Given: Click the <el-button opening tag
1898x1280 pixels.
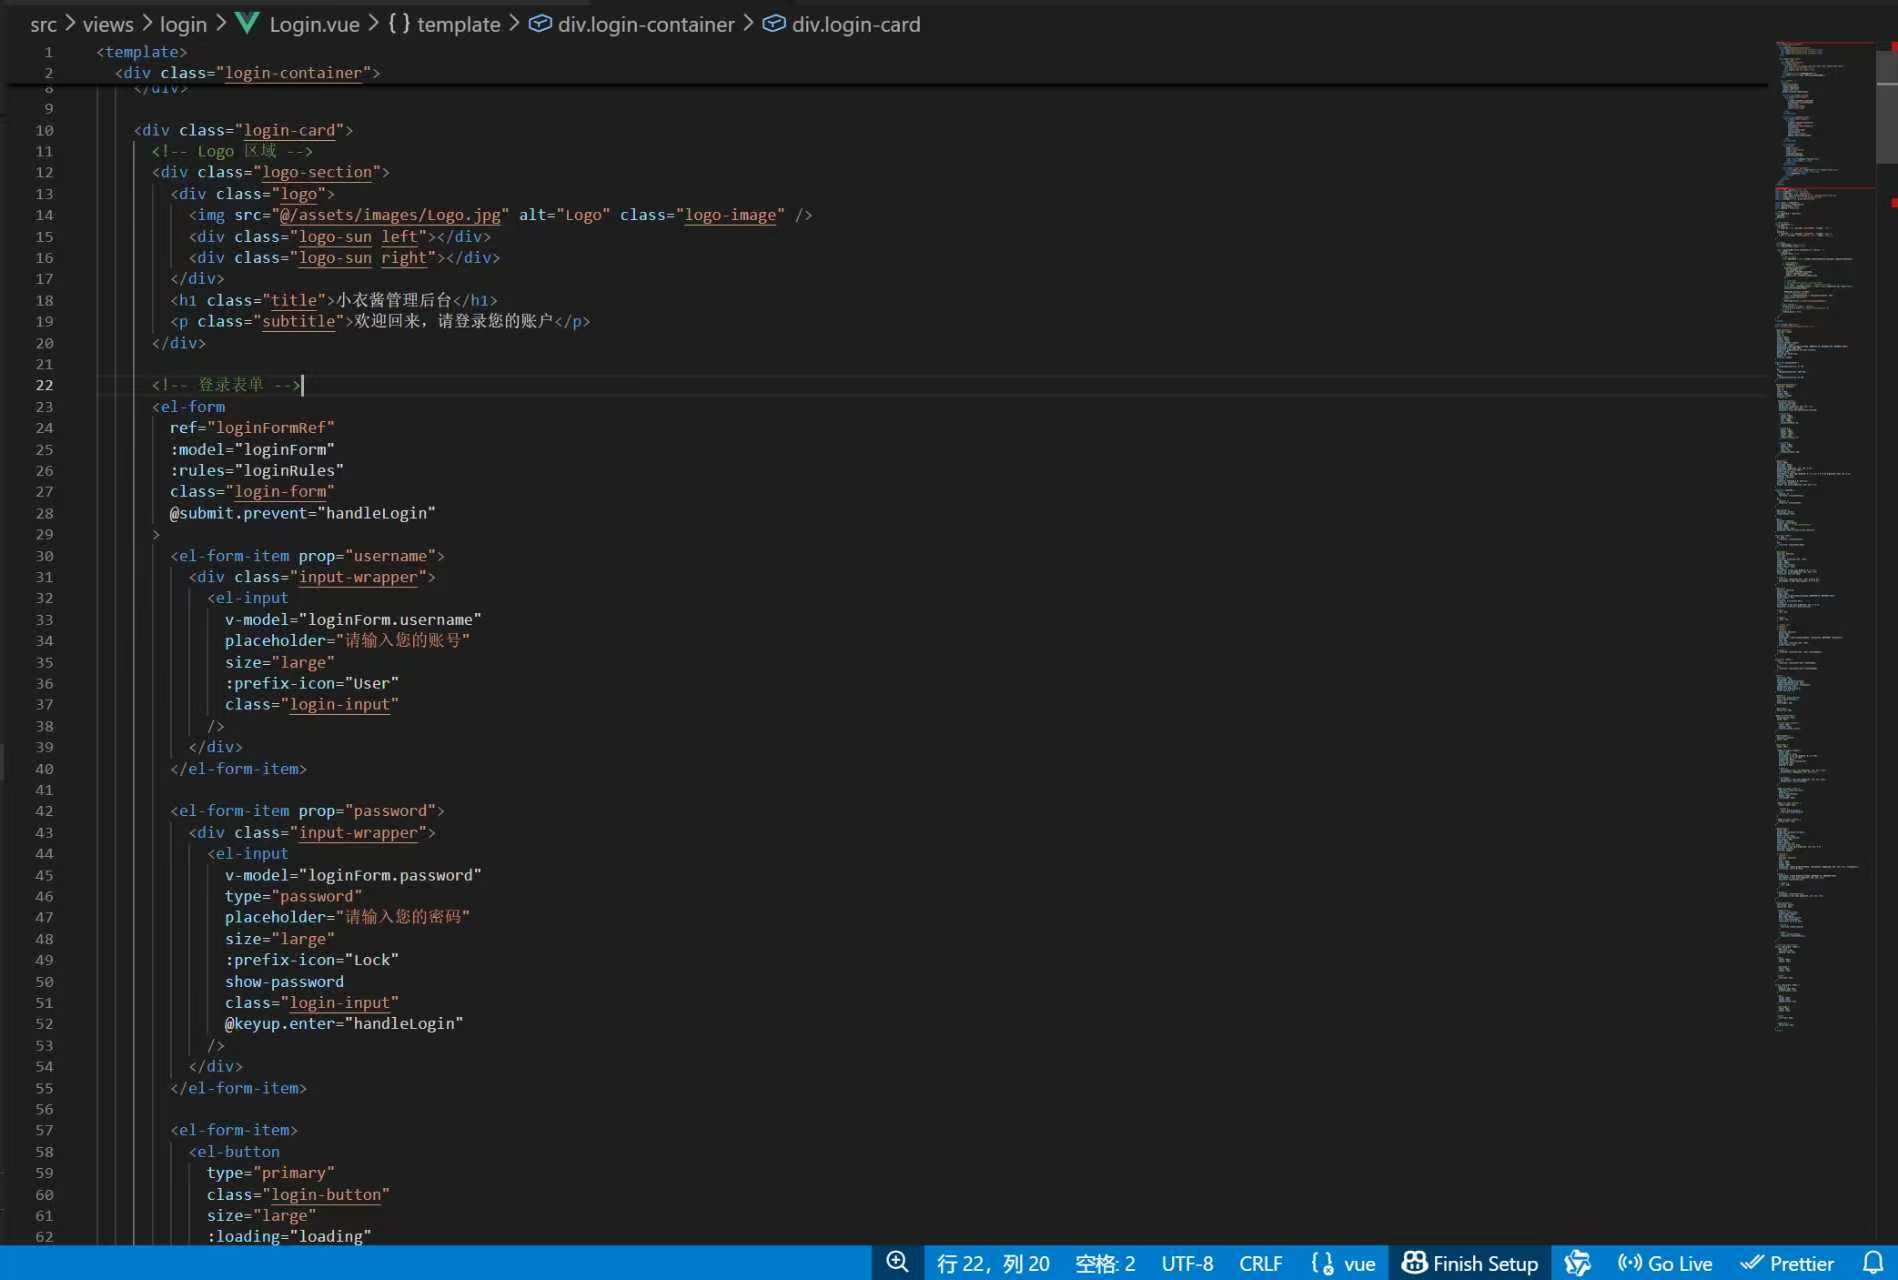Looking at the screenshot, I should point(234,1152).
